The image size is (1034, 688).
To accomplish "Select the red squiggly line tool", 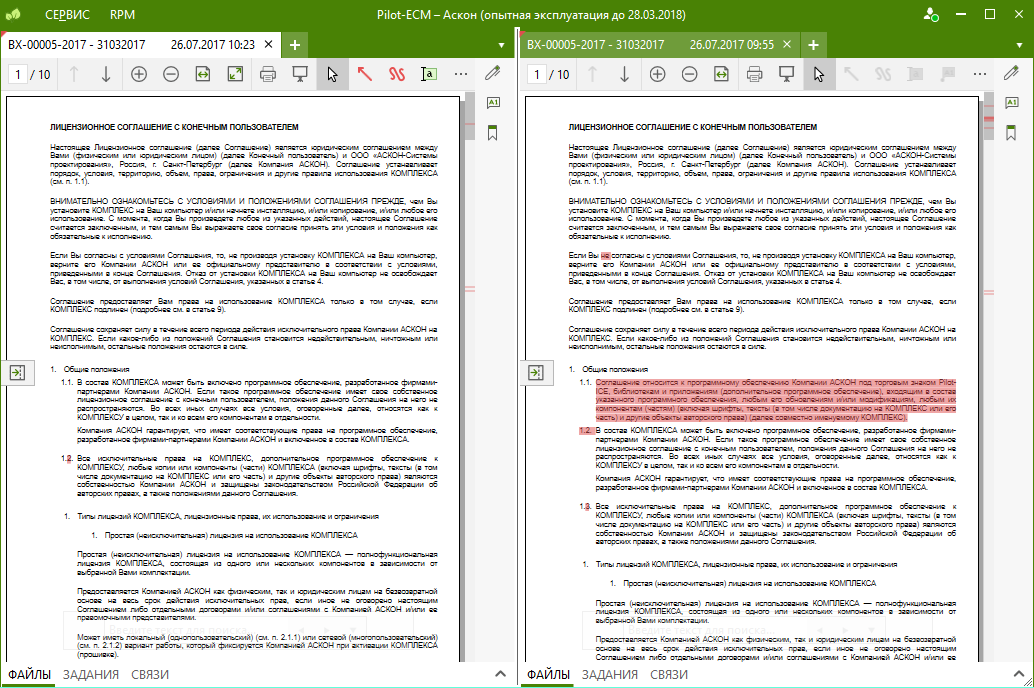I will click(x=397, y=74).
